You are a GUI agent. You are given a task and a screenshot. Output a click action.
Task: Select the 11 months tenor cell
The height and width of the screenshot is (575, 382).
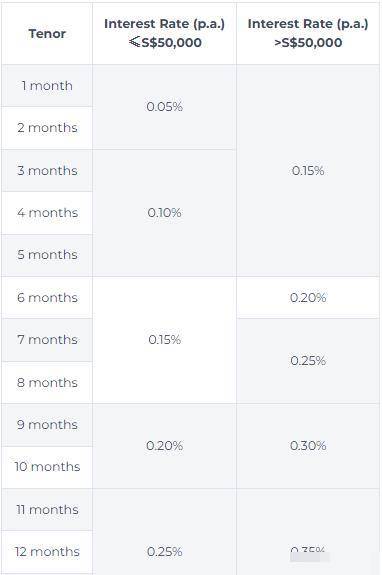tap(47, 509)
